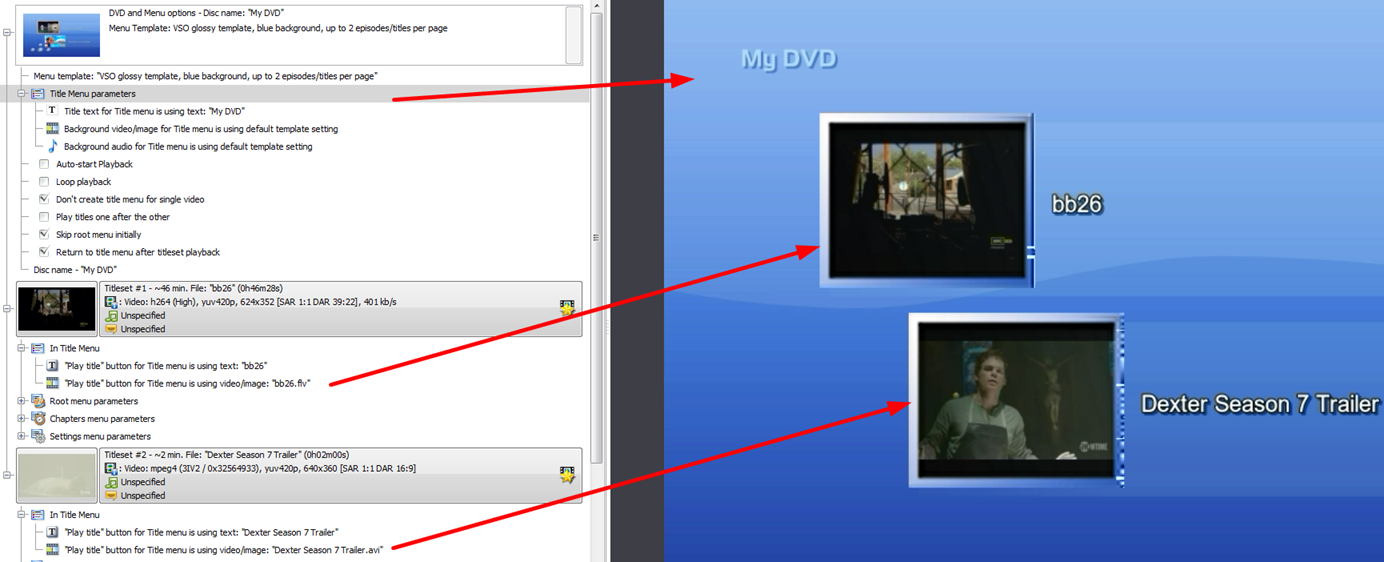Click the tree panel vertical scrollbar thumb
This screenshot has width=1384, height=562.
pos(597,238)
